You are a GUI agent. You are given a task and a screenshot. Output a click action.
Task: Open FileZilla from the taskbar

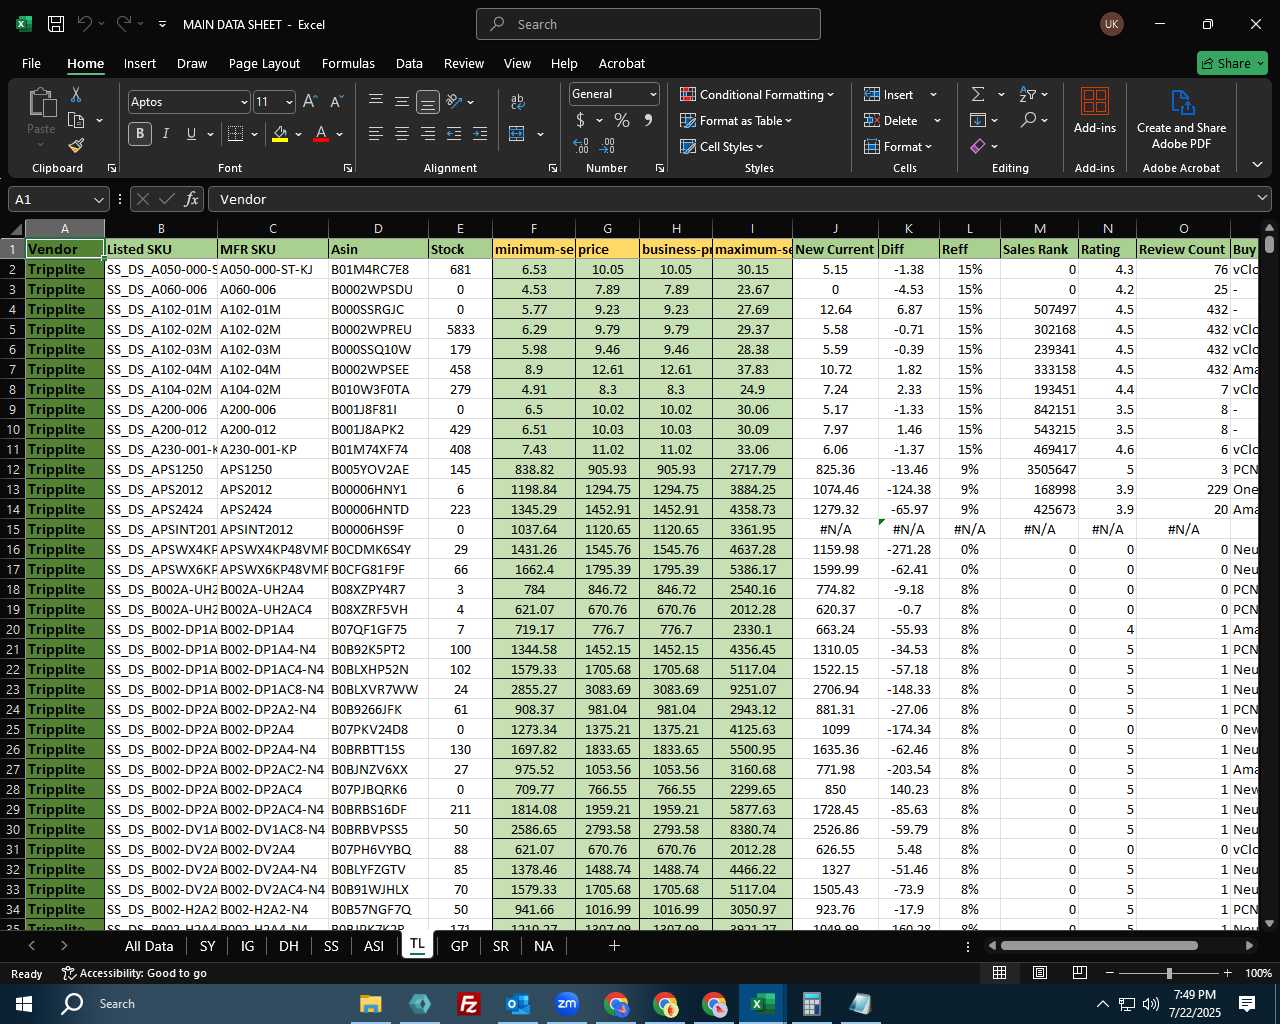[x=468, y=1004]
